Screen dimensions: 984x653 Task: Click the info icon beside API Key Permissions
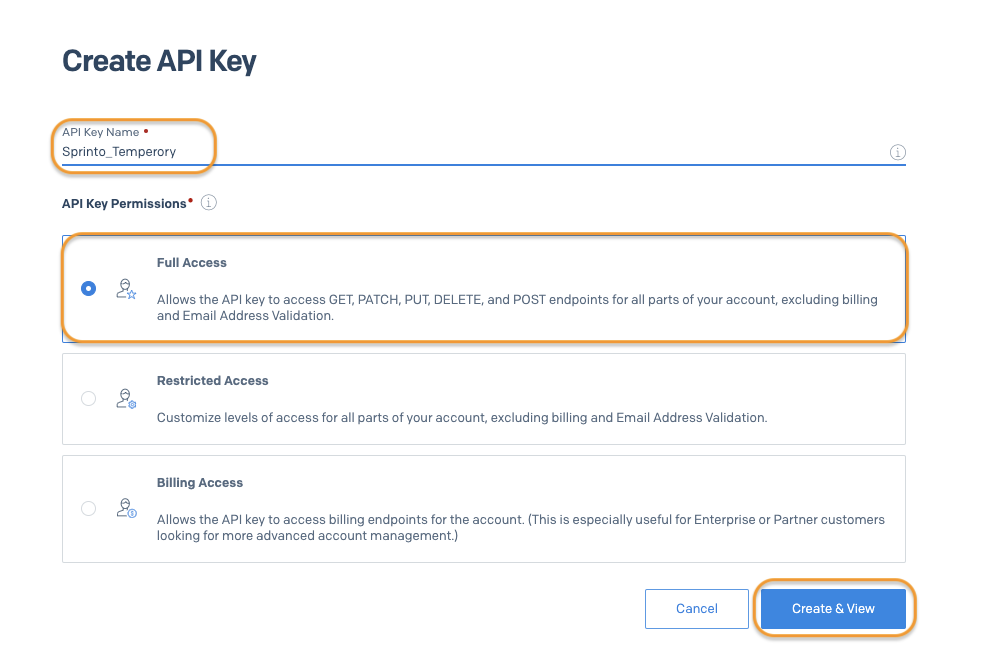208,203
